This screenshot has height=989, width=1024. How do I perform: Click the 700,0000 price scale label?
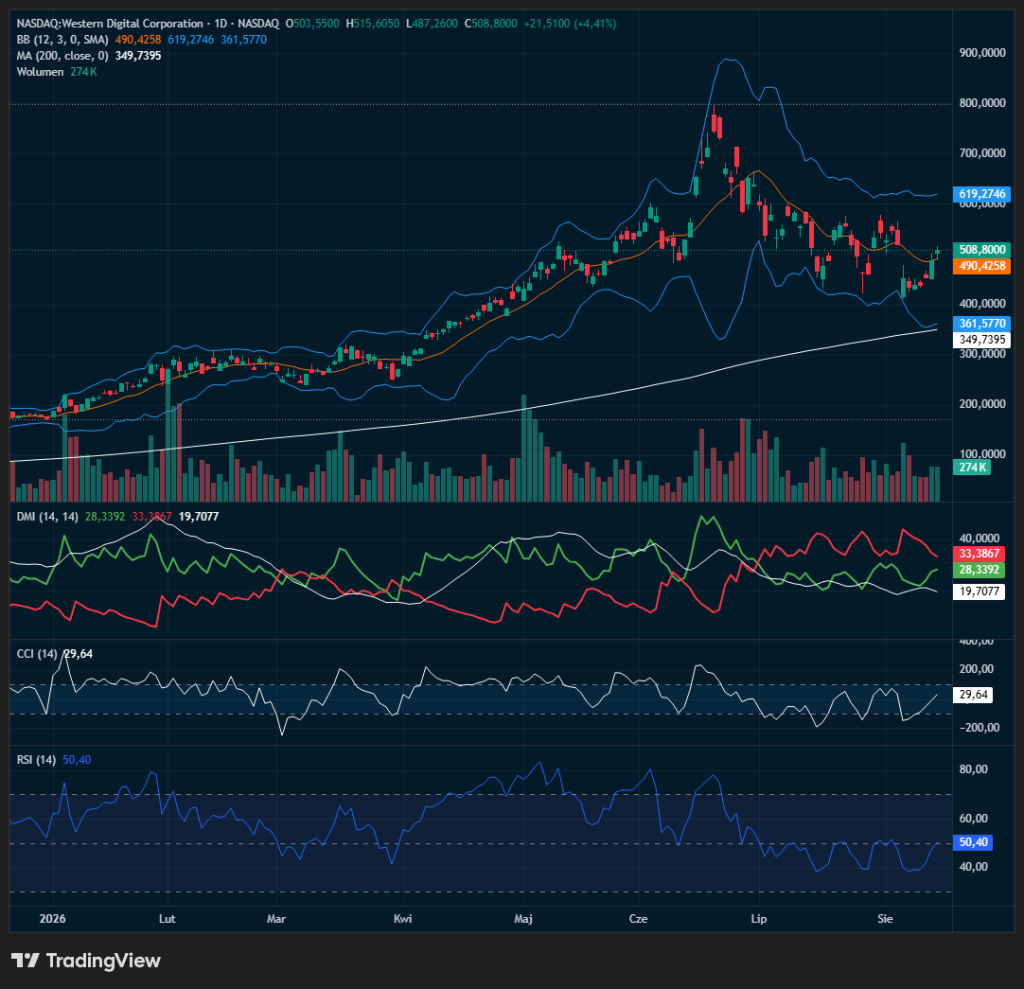(x=982, y=153)
